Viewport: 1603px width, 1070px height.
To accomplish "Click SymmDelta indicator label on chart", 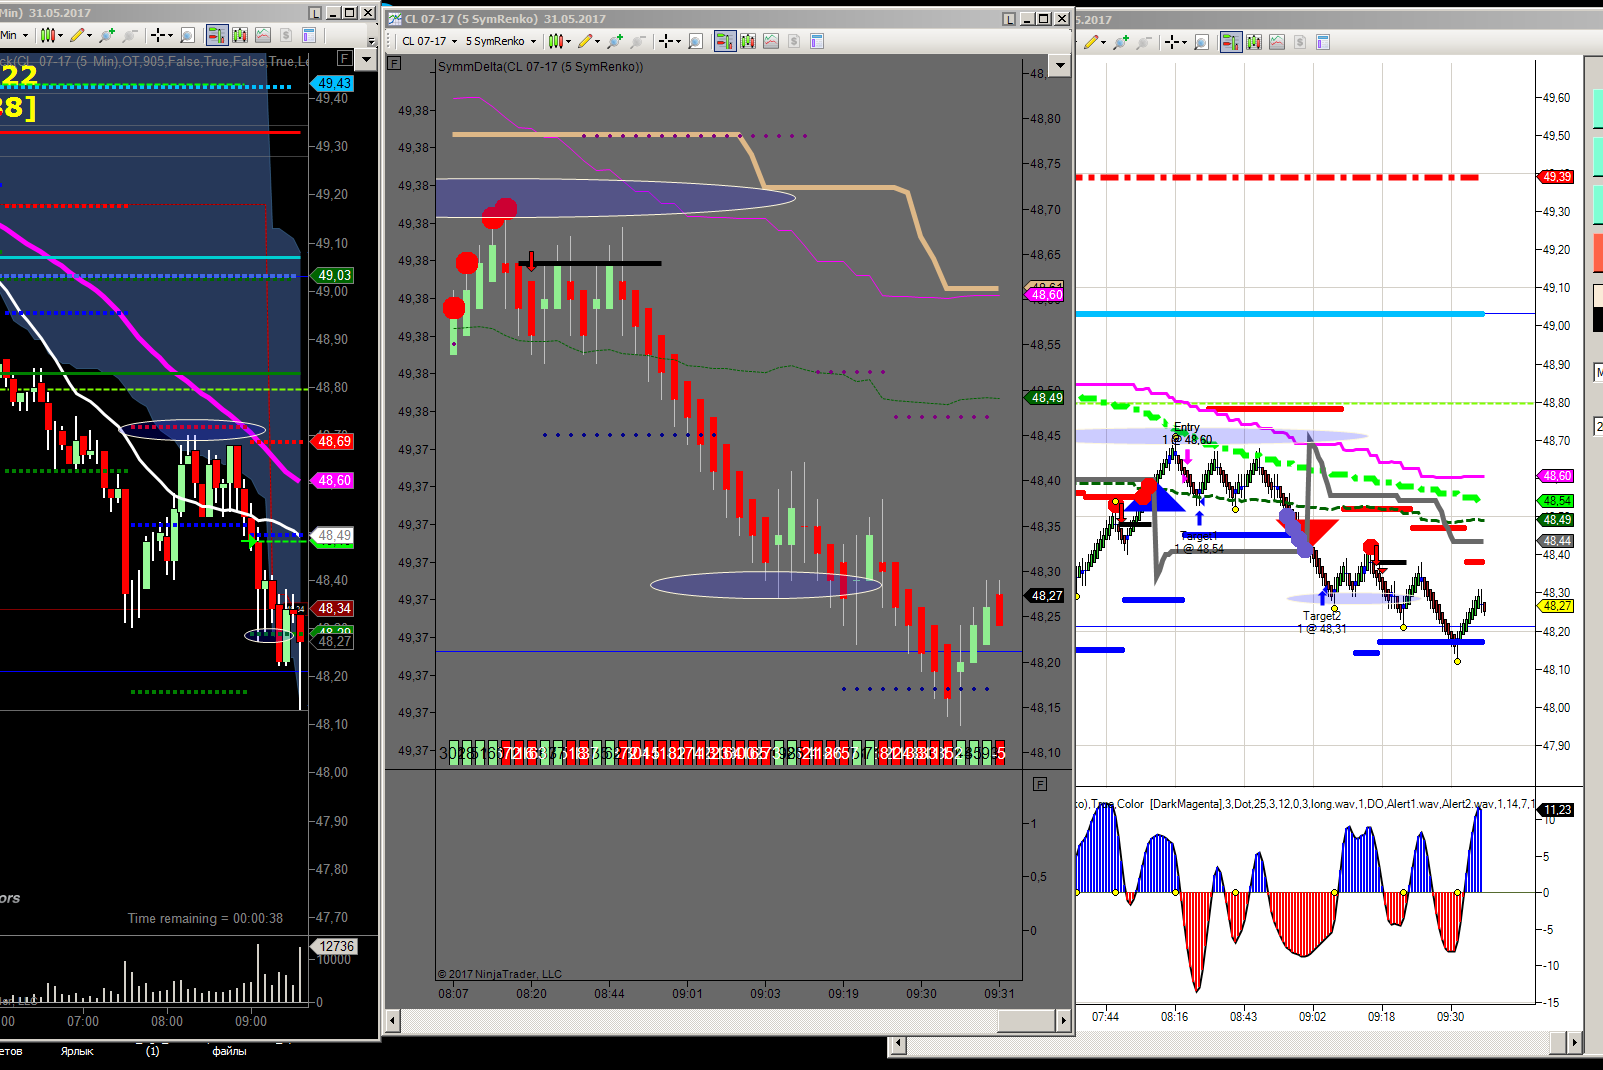I will click(541, 67).
